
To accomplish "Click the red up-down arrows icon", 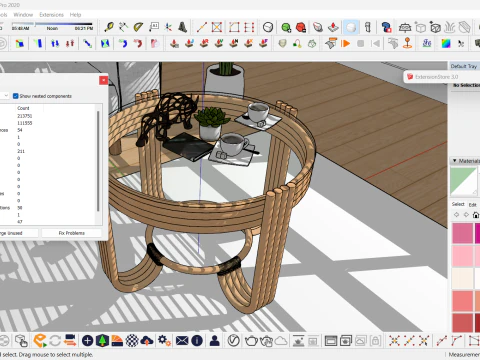I will coord(70,43).
